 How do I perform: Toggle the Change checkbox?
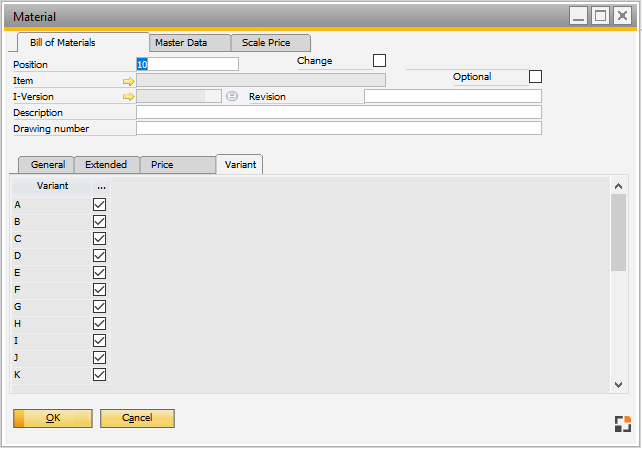tap(379, 61)
